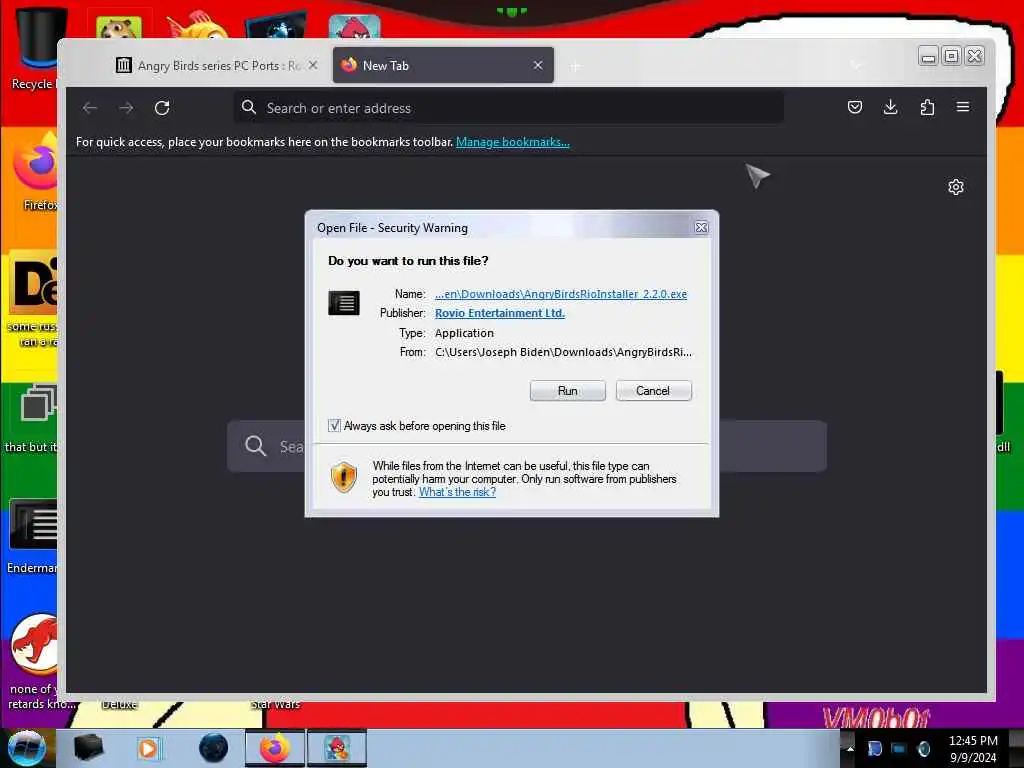Open a new tab with the plus button
Screen dimensions: 1024x768
(575, 66)
